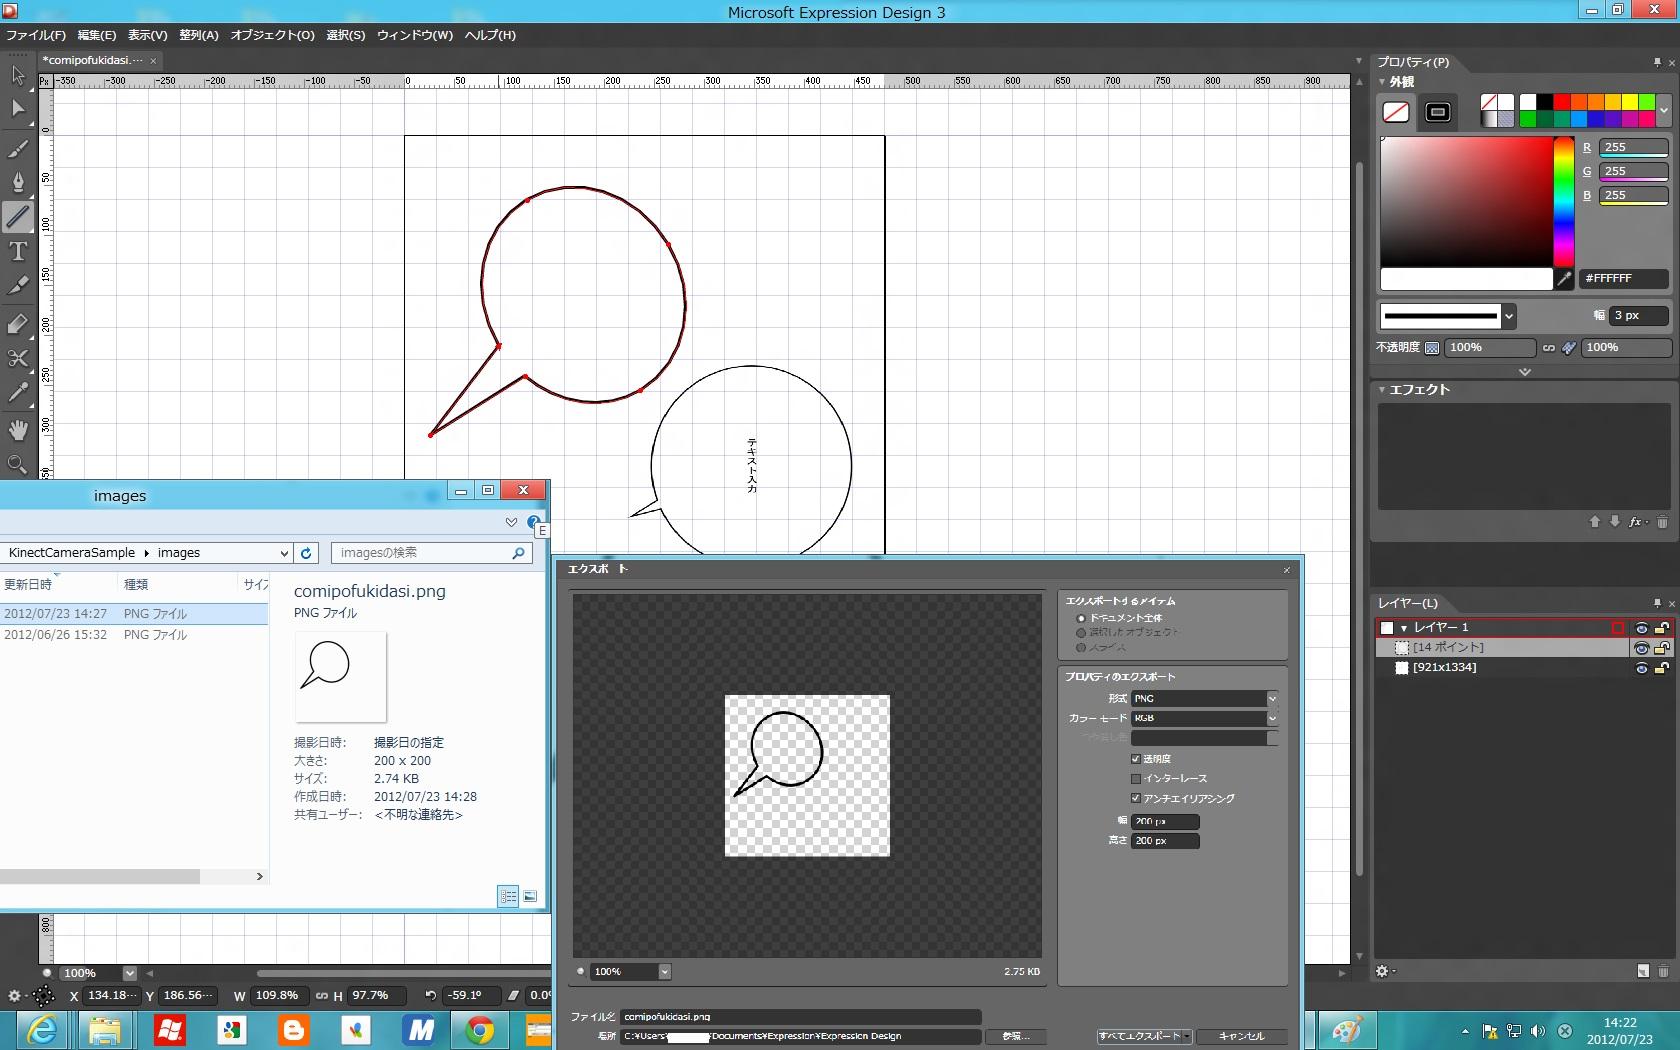Uncheck the 透明度 checkbox in export
Screen dimensions: 1680x1050
[1136, 759]
